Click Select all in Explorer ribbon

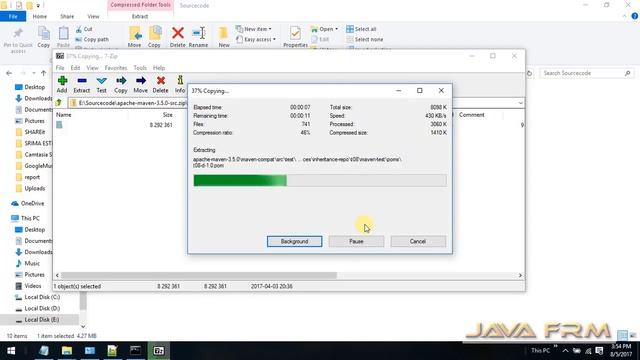(x=361, y=29)
